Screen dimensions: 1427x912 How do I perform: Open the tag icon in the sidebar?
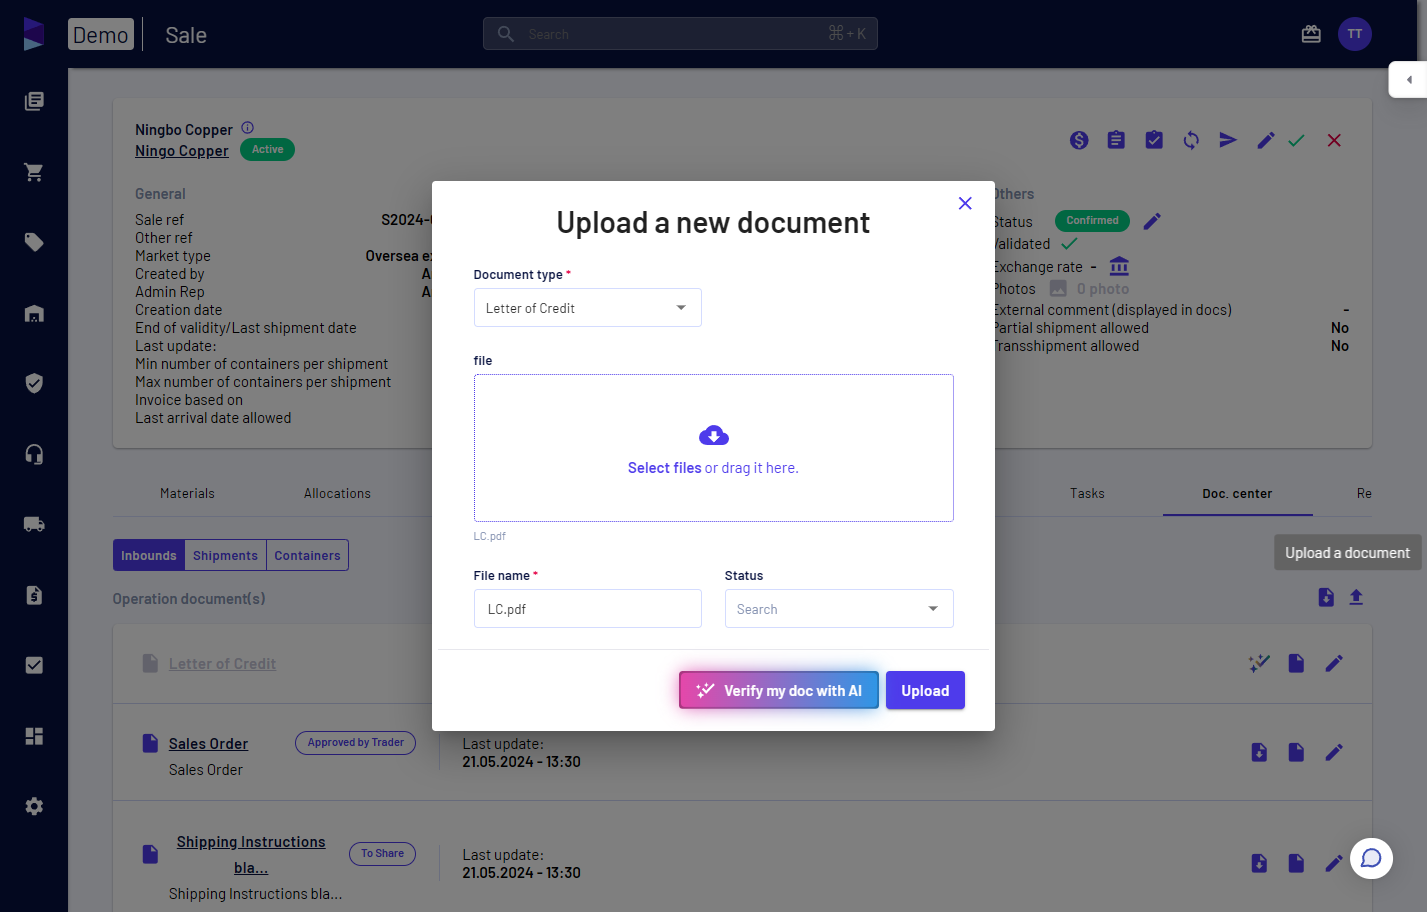34,242
